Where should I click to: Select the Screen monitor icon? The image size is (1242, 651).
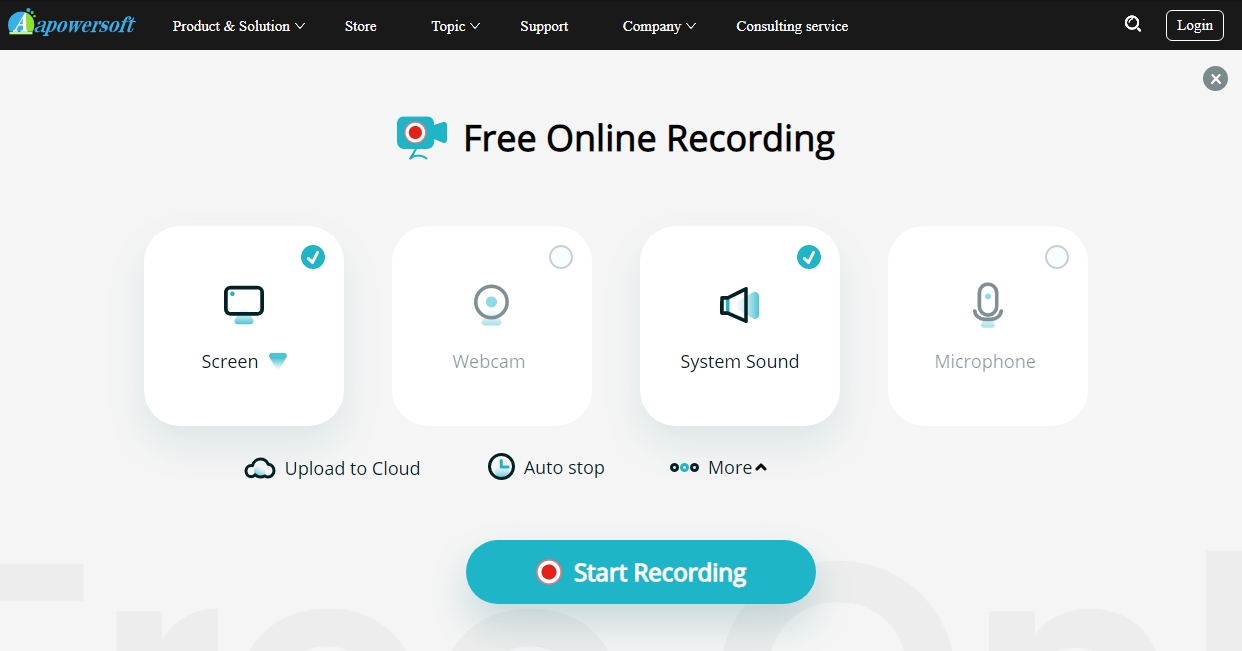point(243,302)
